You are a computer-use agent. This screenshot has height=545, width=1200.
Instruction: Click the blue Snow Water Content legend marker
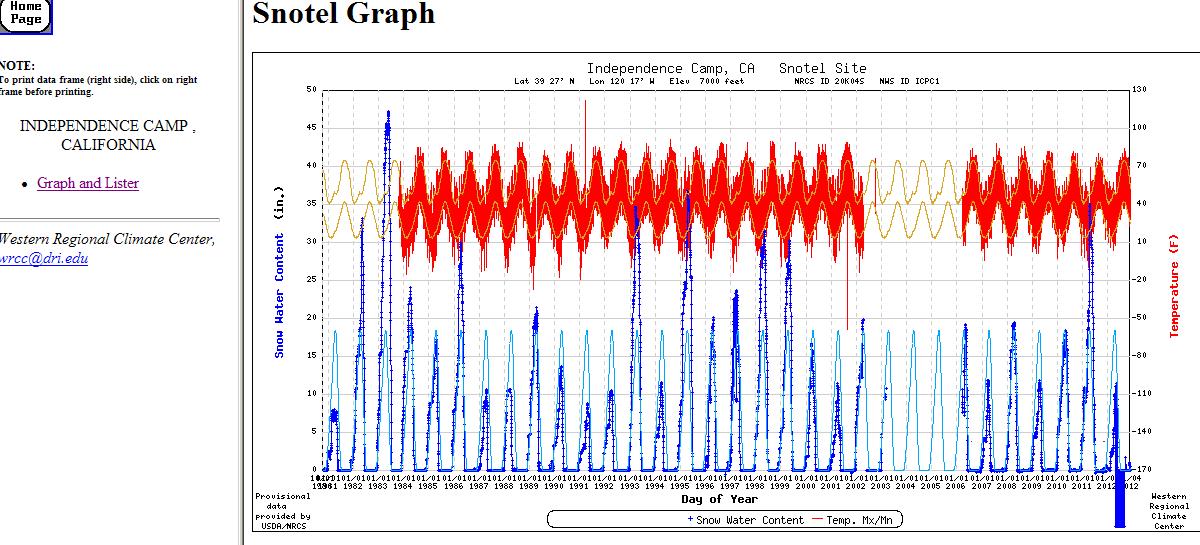click(690, 519)
